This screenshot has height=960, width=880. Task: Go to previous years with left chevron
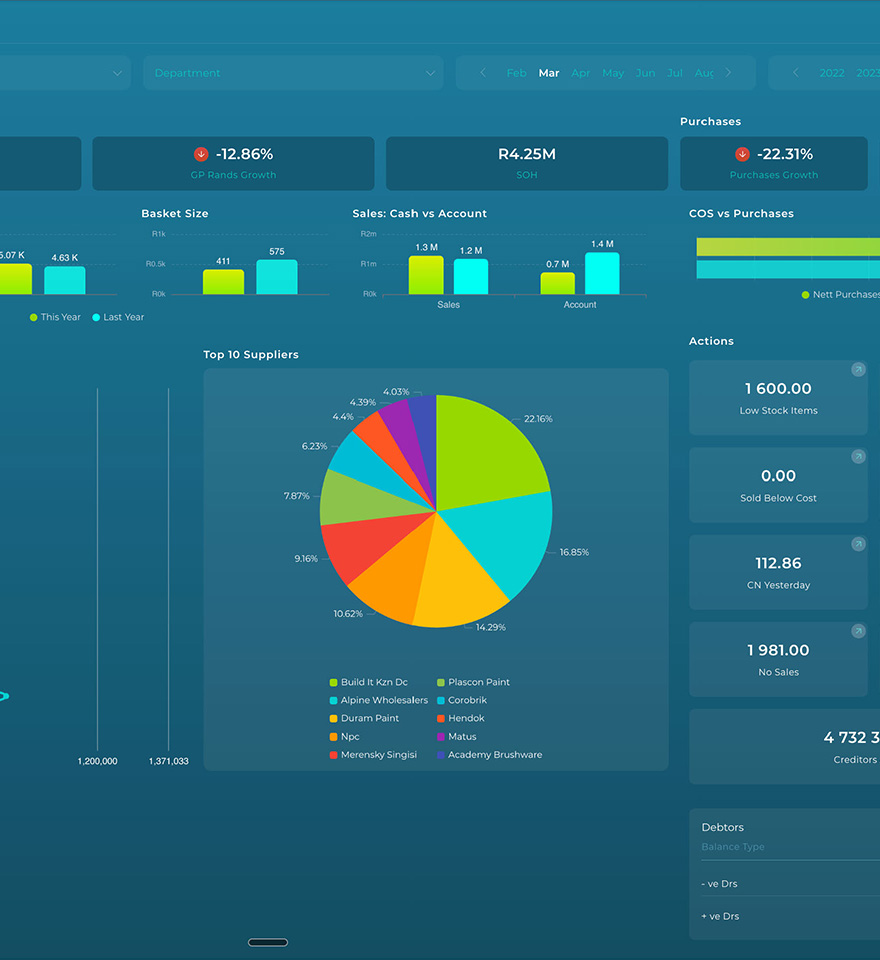tap(795, 72)
